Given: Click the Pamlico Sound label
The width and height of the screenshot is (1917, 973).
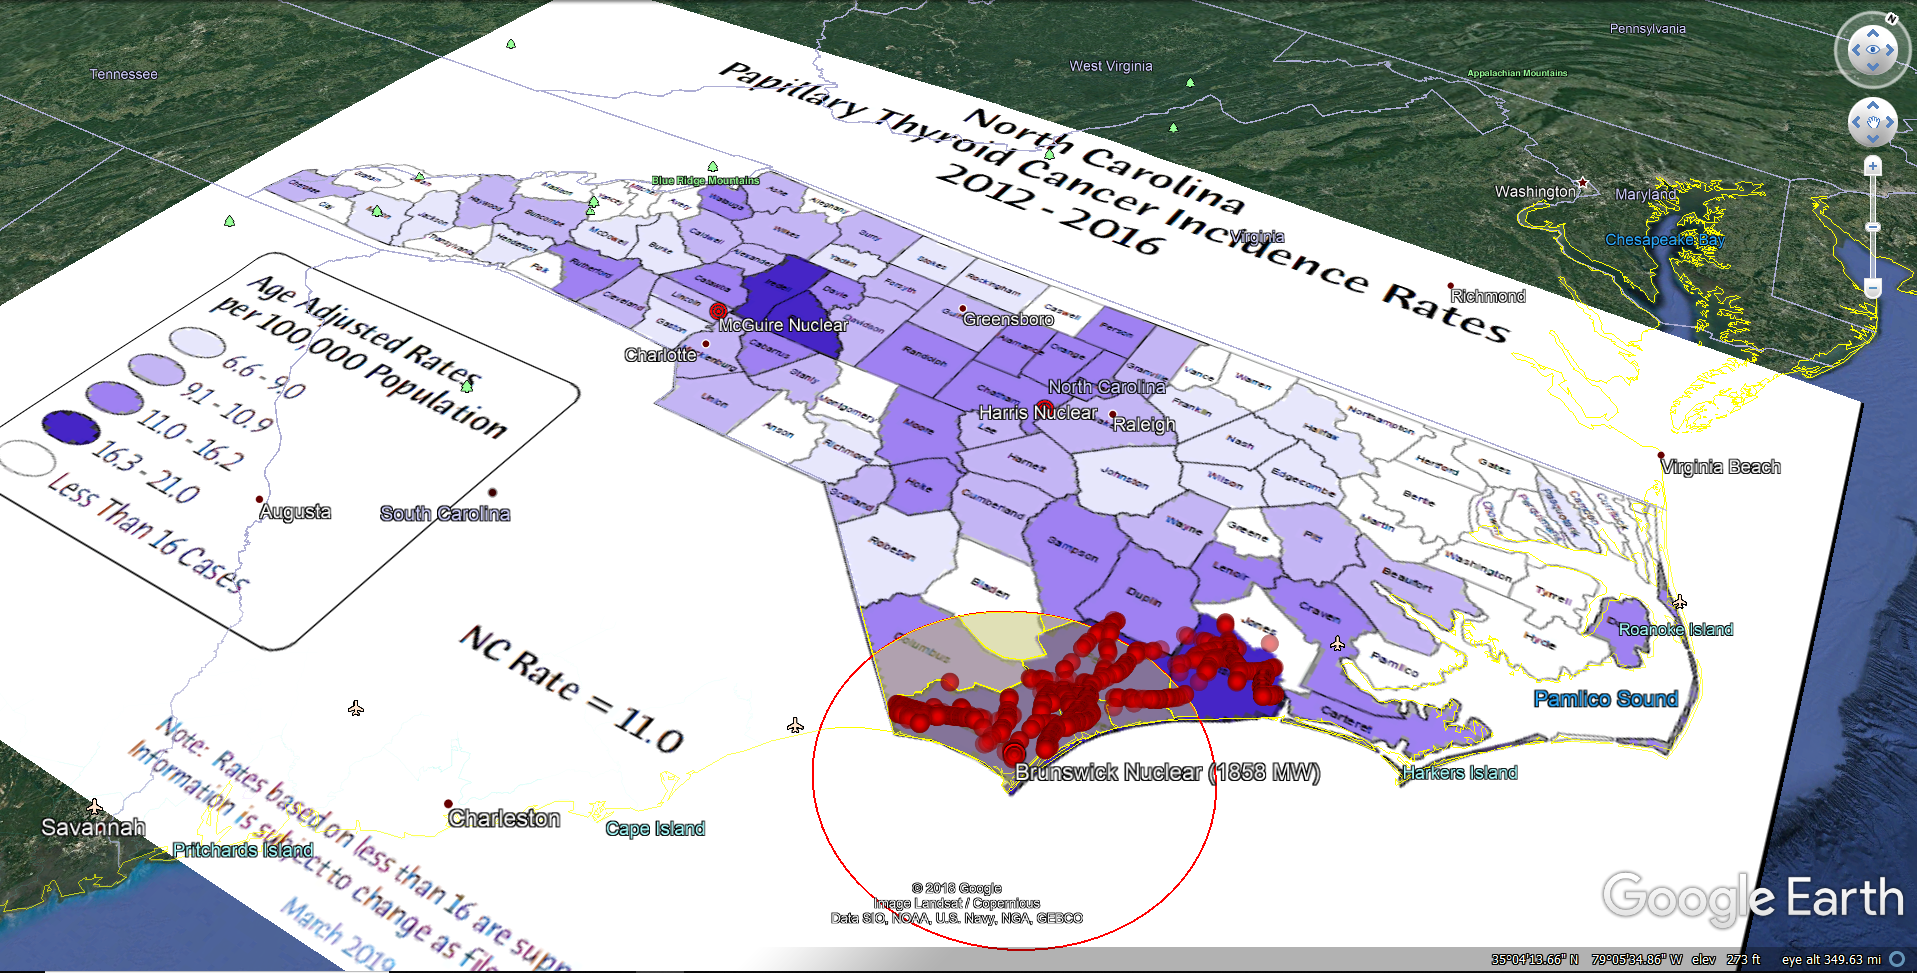Looking at the screenshot, I should (x=1605, y=699).
